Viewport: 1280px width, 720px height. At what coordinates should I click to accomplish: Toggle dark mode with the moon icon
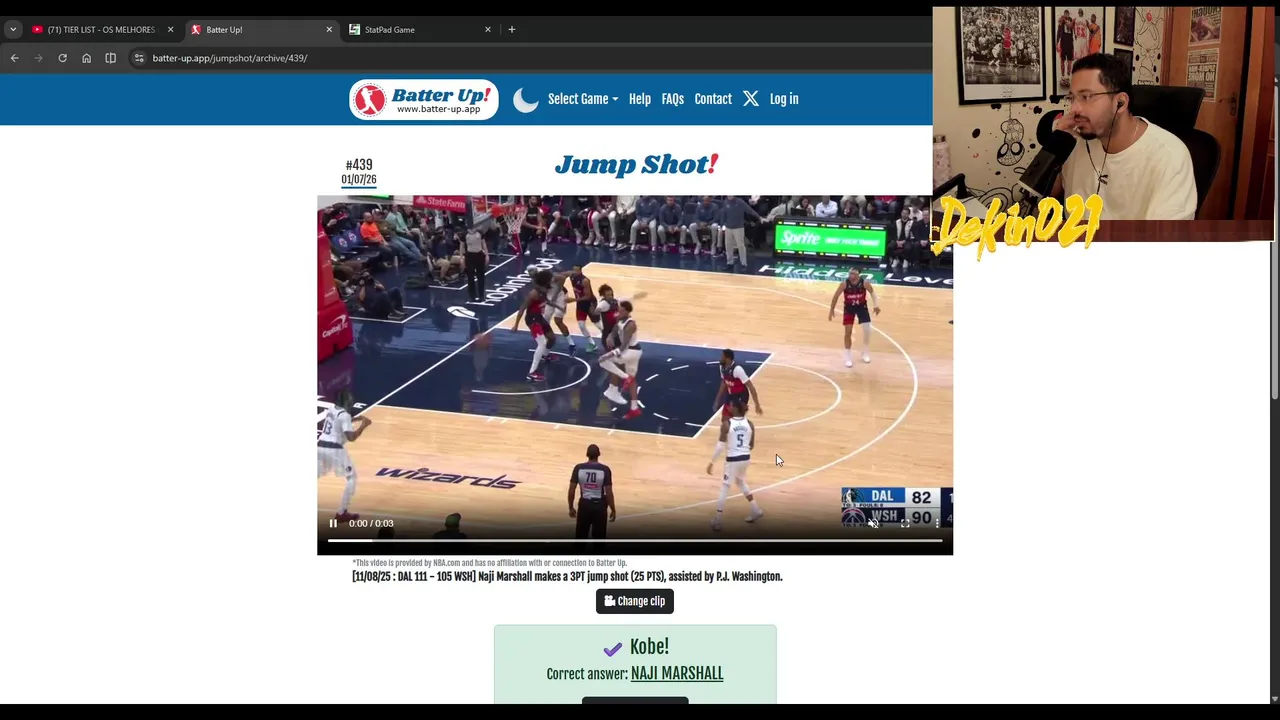[526, 99]
